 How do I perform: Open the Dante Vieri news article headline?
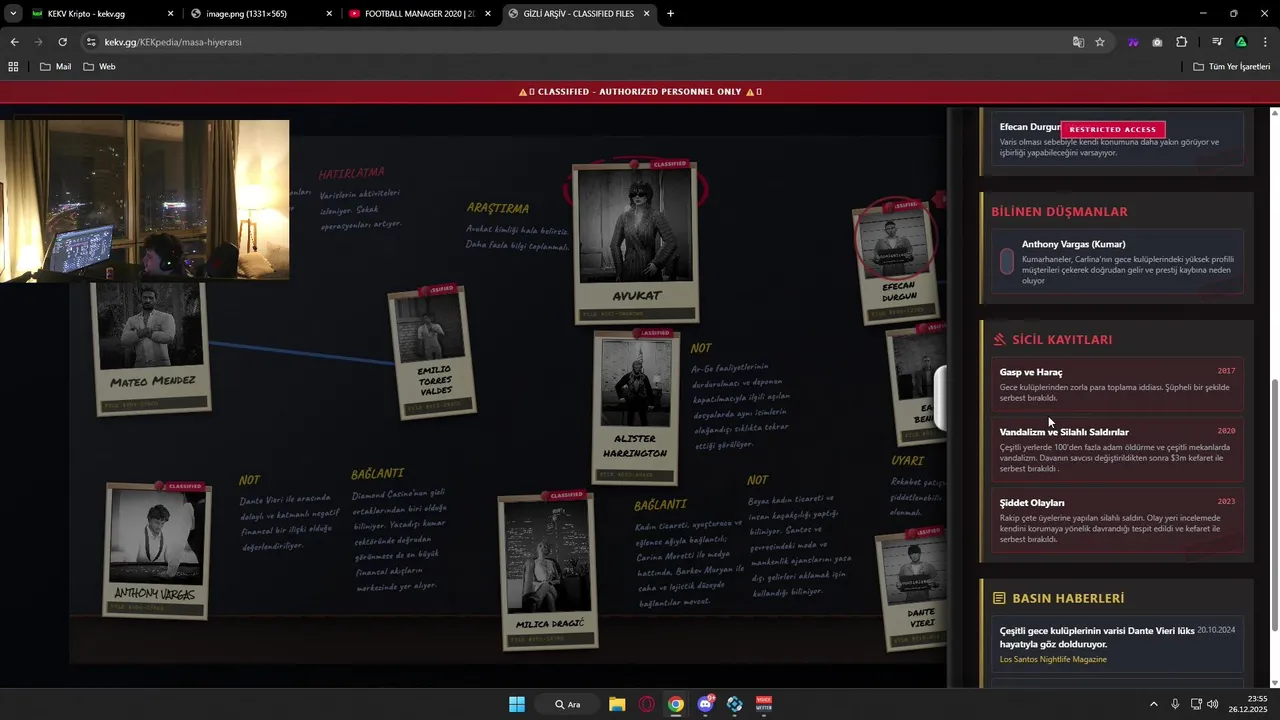point(1096,637)
